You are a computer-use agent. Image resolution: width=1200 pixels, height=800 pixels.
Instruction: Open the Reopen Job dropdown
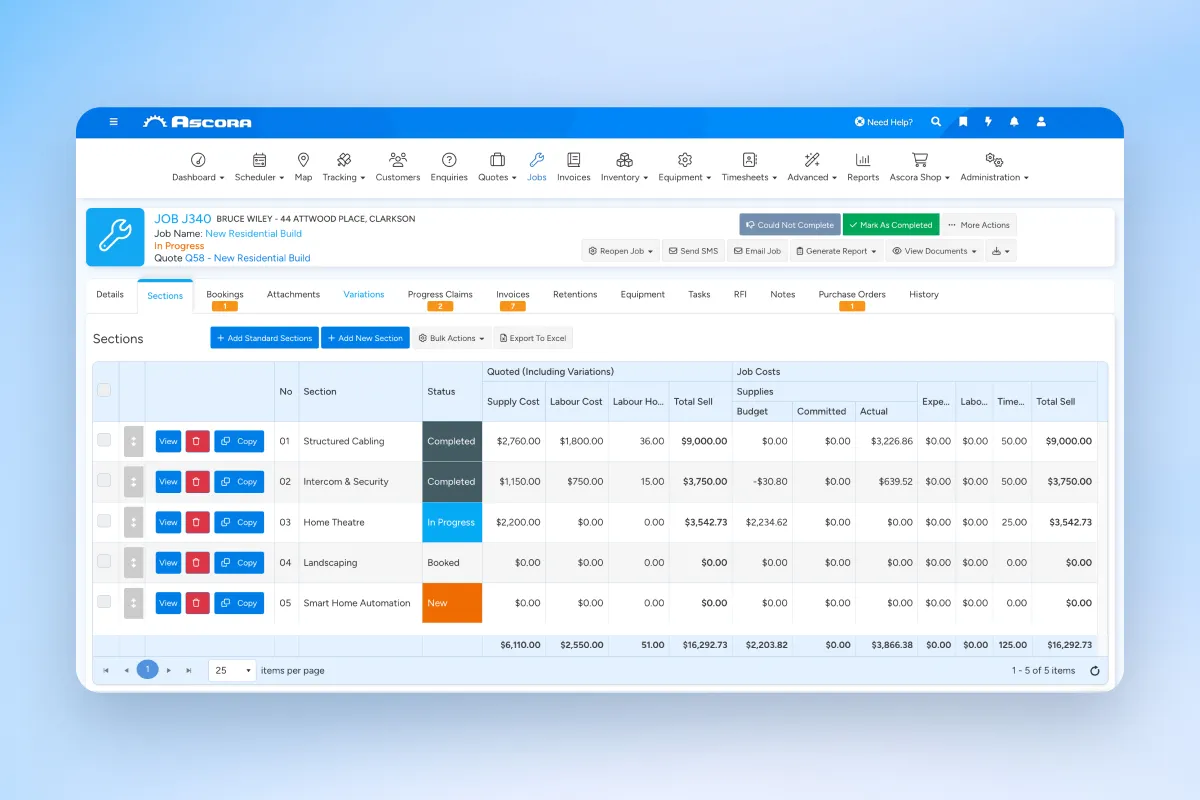[x=621, y=251]
